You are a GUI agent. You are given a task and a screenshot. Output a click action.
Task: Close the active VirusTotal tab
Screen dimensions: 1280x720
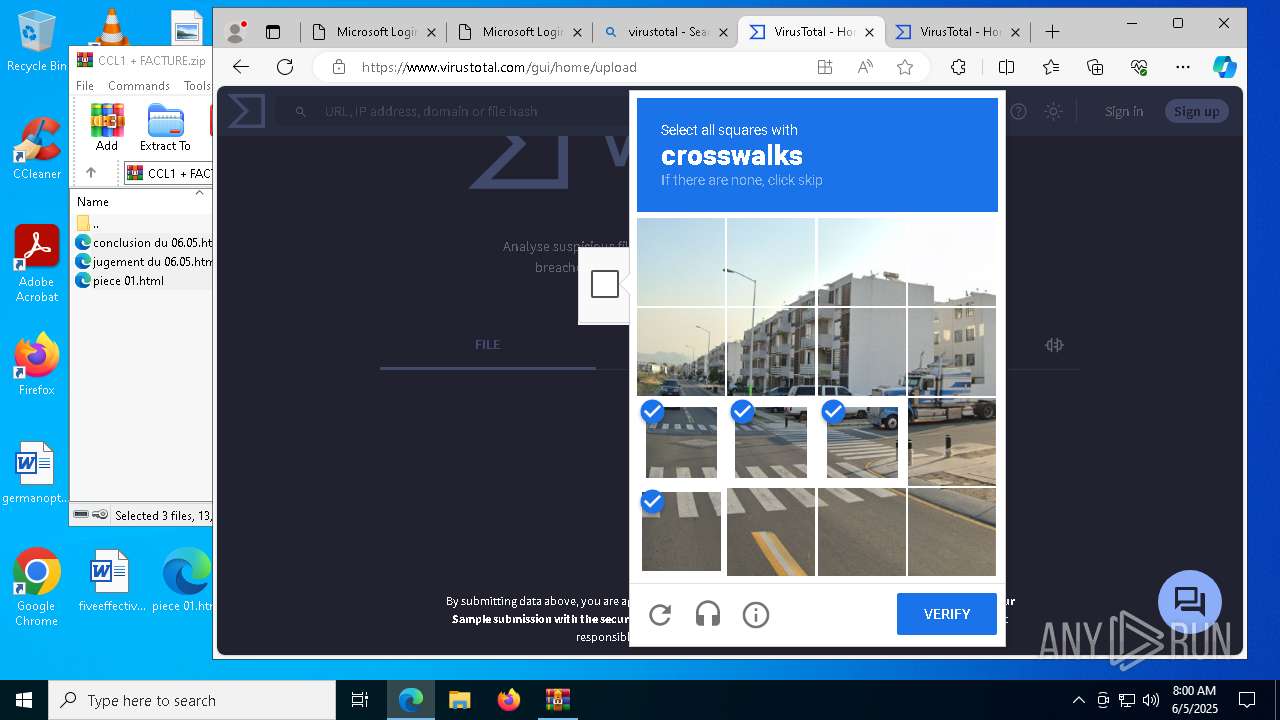pos(869,32)
